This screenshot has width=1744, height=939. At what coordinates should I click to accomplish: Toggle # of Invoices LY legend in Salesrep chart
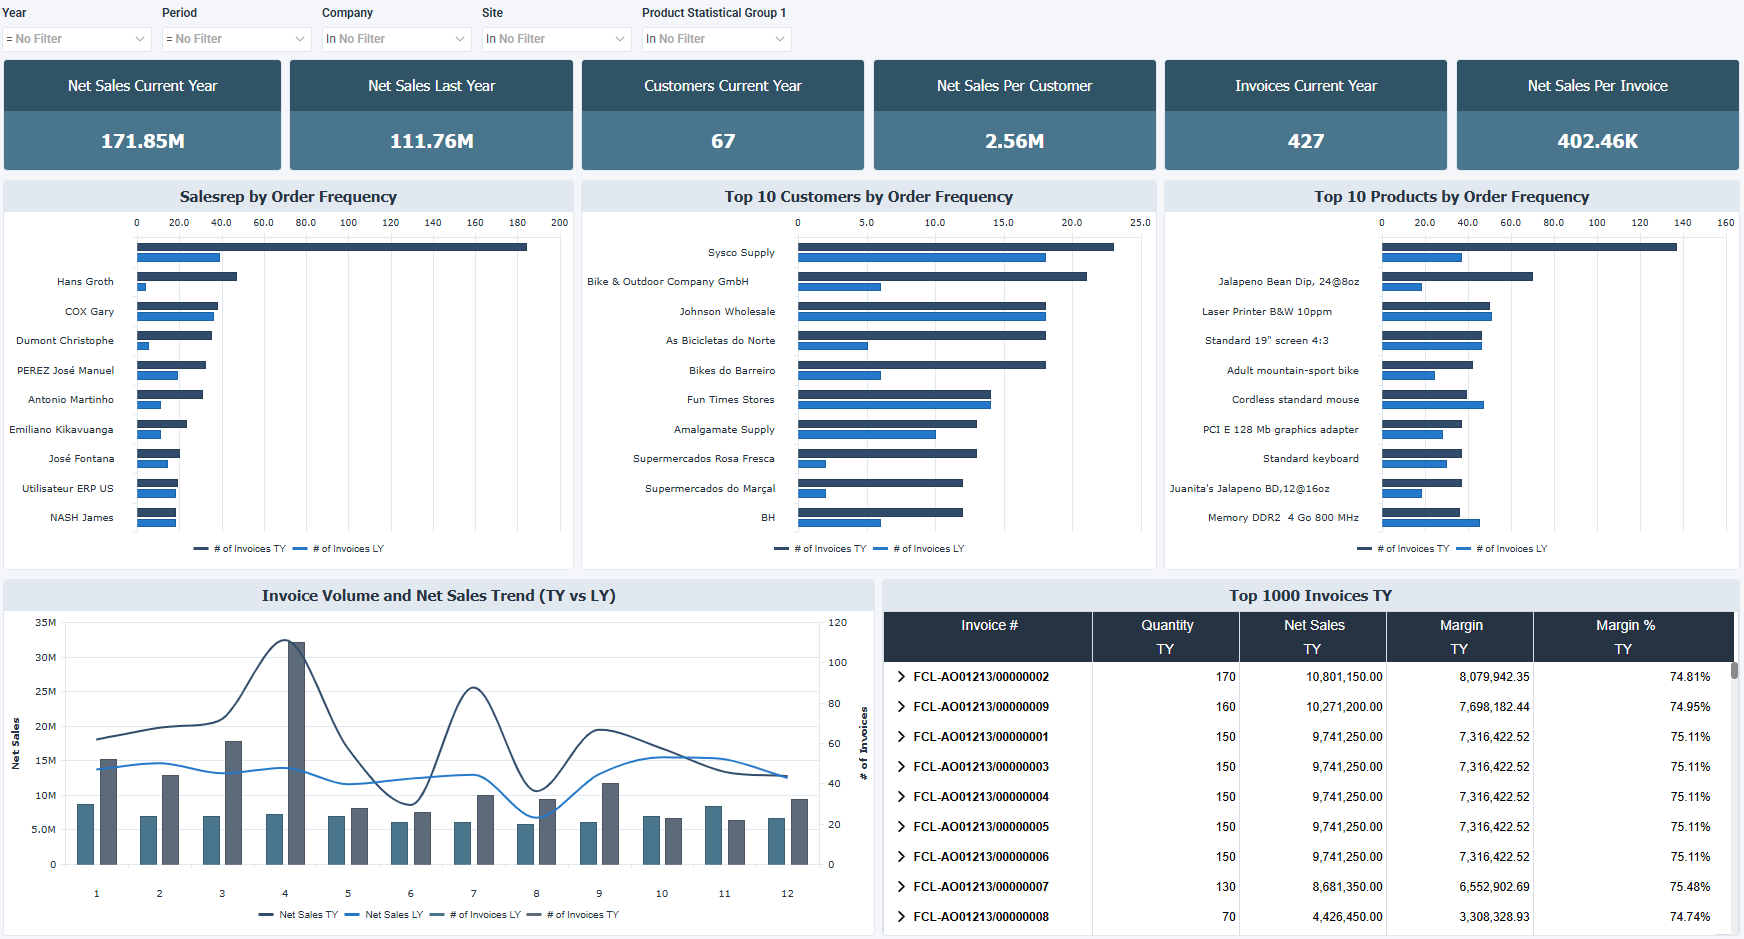click(339, 549)
